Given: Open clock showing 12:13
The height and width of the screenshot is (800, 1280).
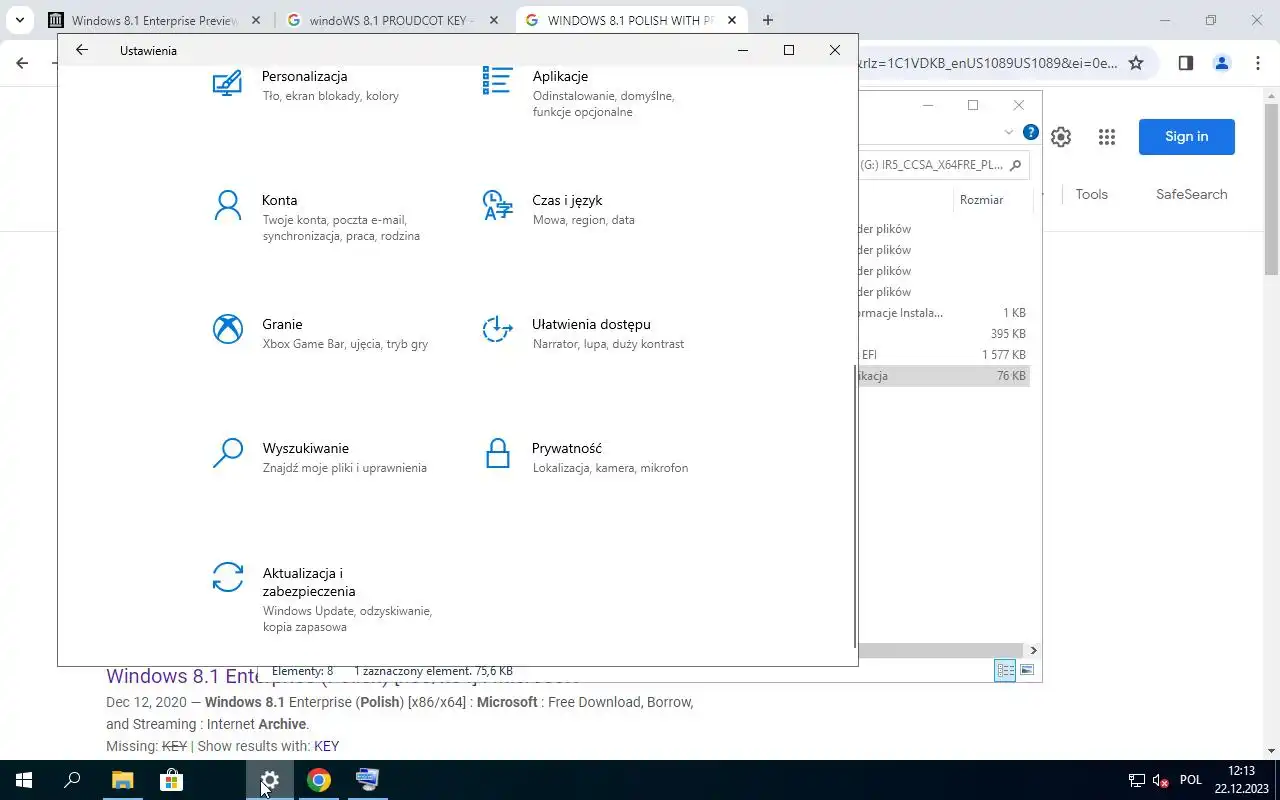Looking at the screenshot, I should (1241, 771).
